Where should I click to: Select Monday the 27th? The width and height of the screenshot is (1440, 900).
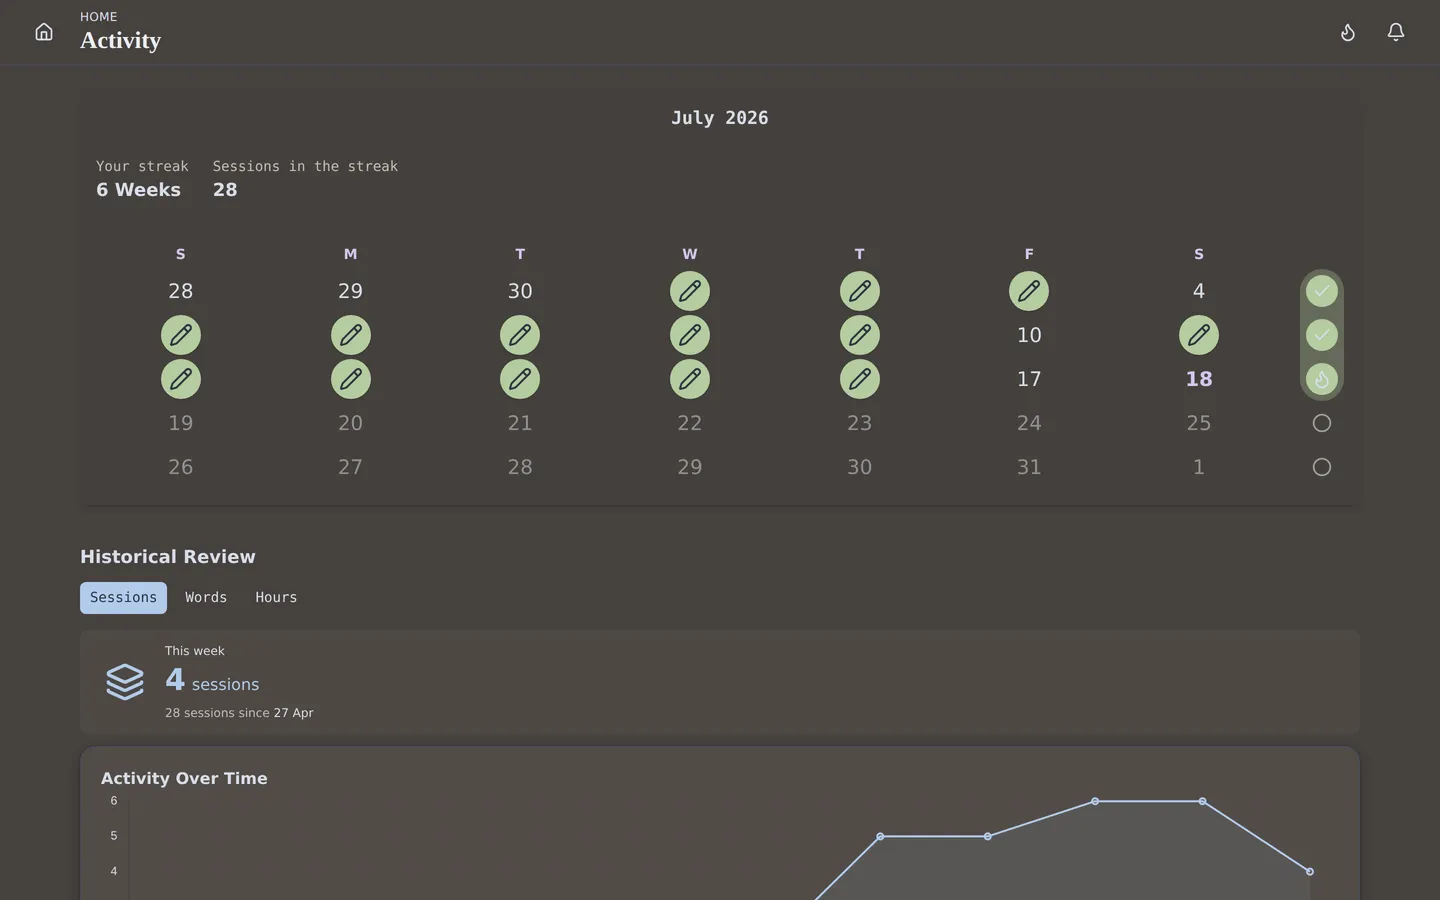tap(351, 467)
